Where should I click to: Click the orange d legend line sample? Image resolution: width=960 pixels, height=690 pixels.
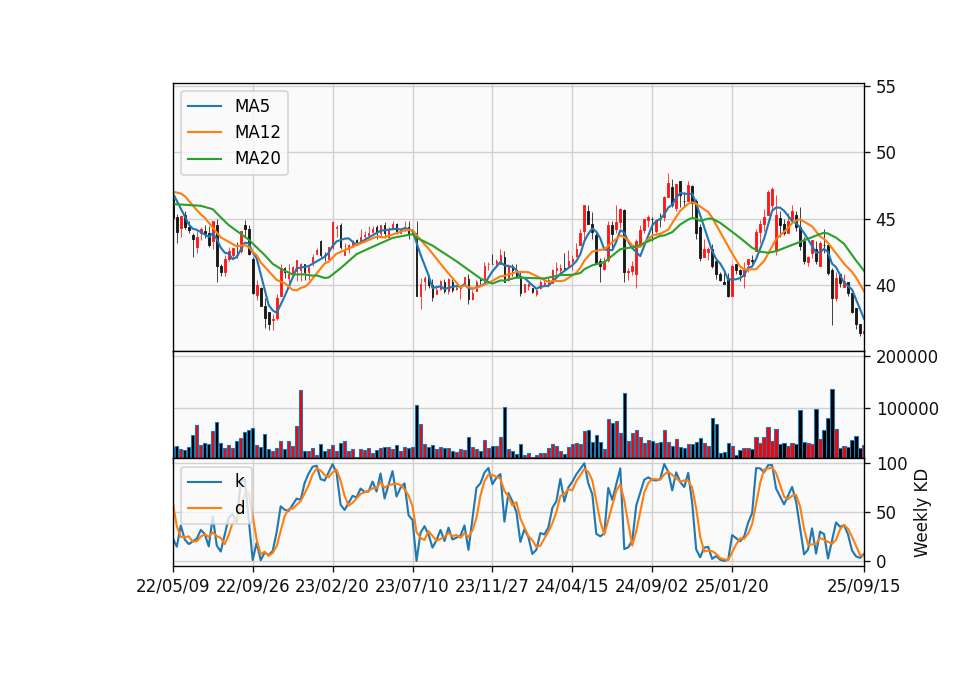pos(204,508)
